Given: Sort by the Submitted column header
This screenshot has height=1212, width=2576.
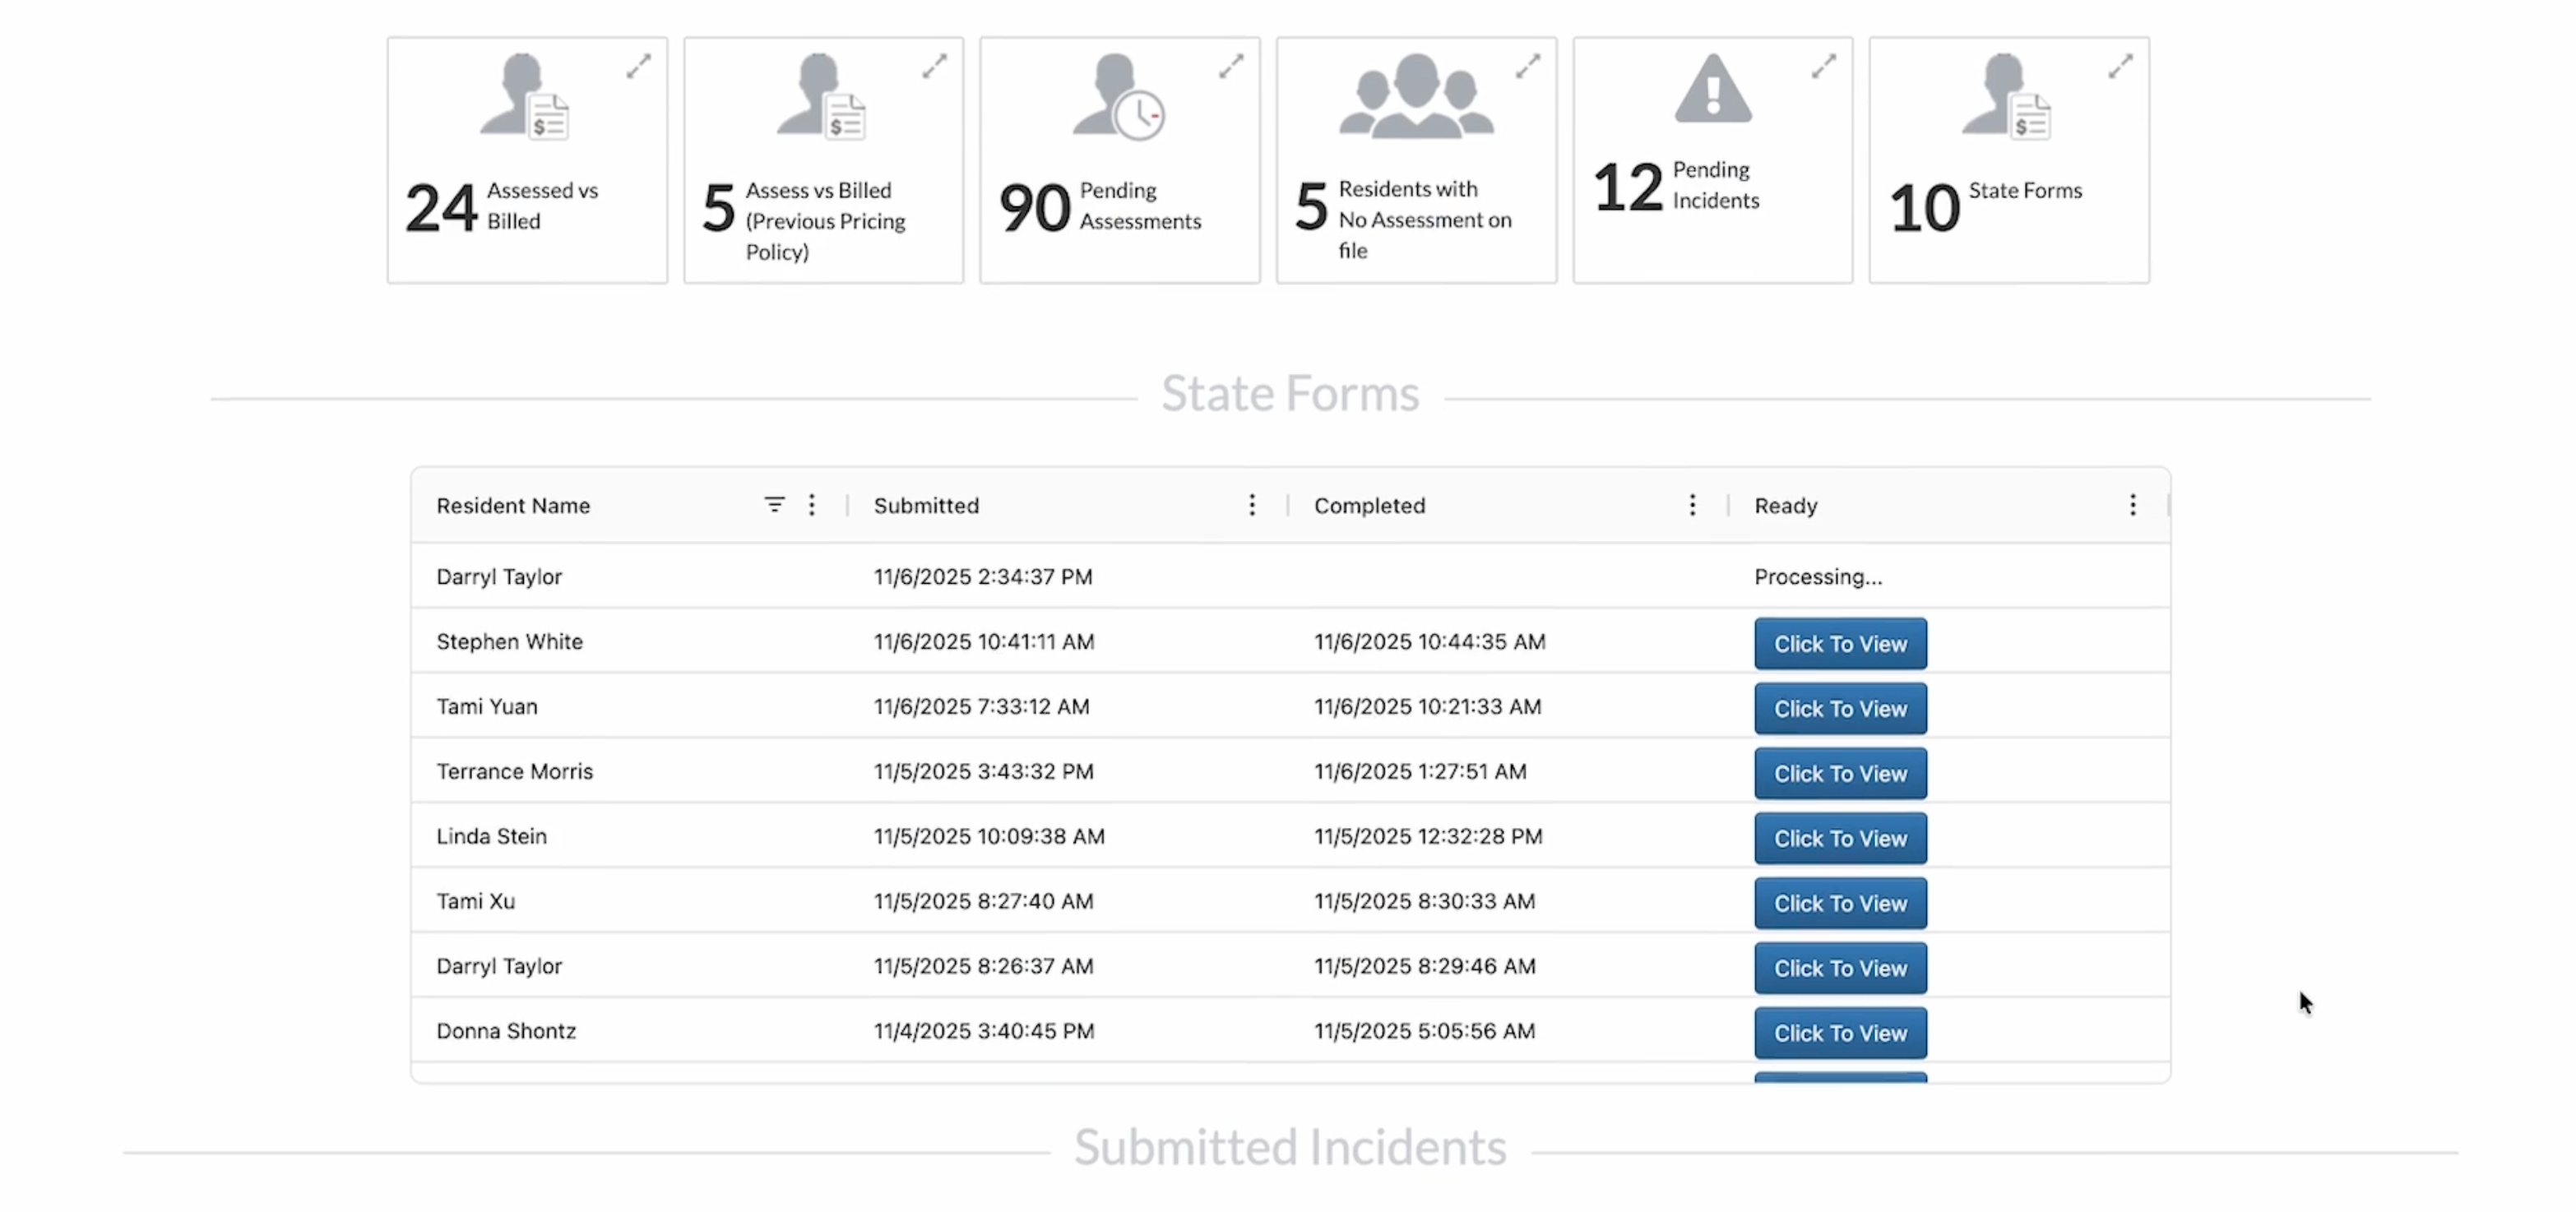Looking at the screenshot, I should [x=926, y=506].
